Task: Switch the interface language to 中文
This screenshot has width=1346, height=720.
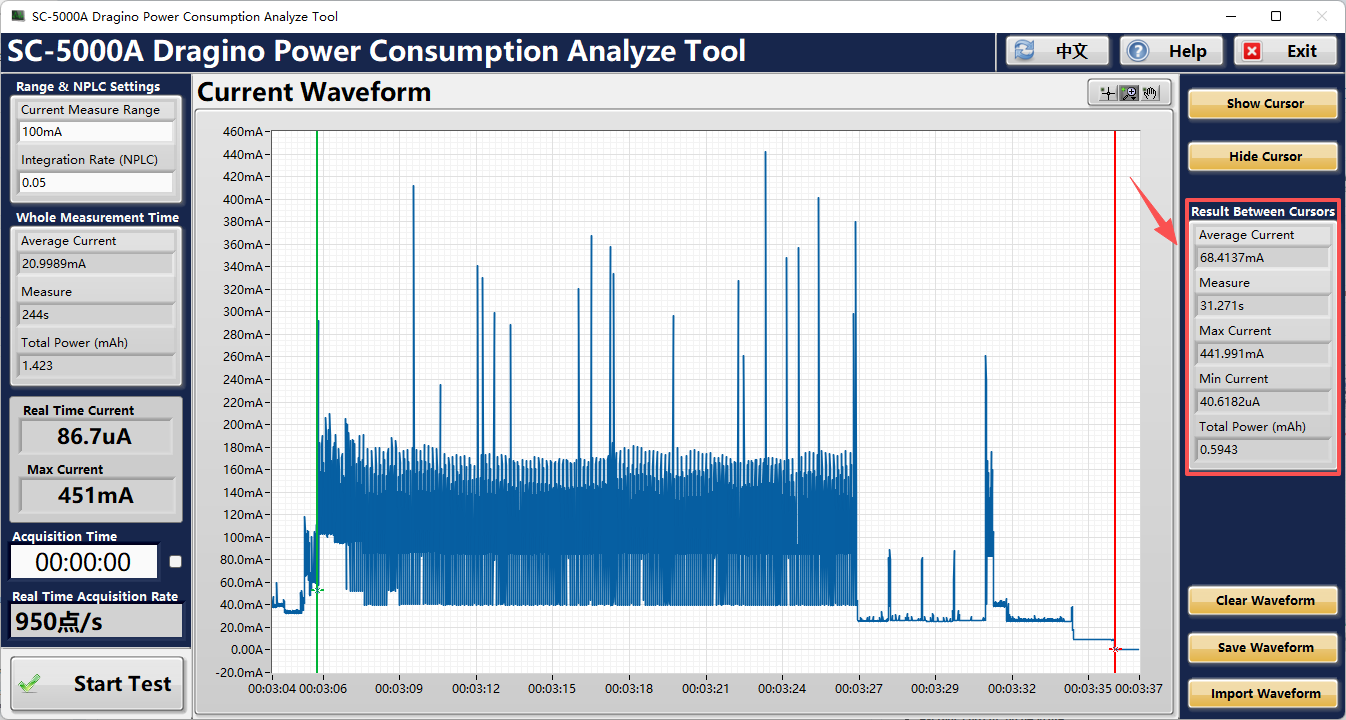Action: coord(1058,51)
